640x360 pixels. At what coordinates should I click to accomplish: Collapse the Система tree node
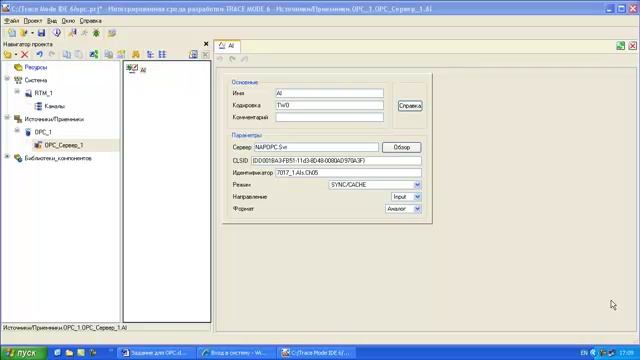point(7,78)
